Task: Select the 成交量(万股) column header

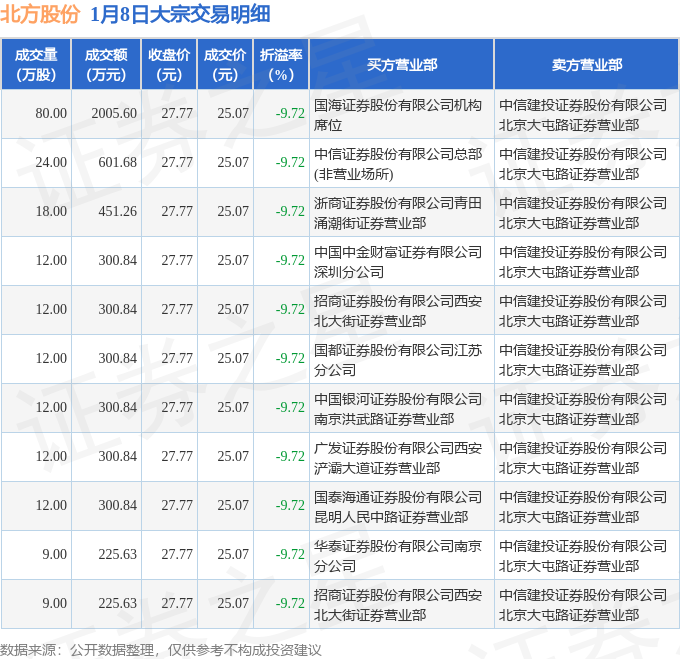Action: point(36,65)
